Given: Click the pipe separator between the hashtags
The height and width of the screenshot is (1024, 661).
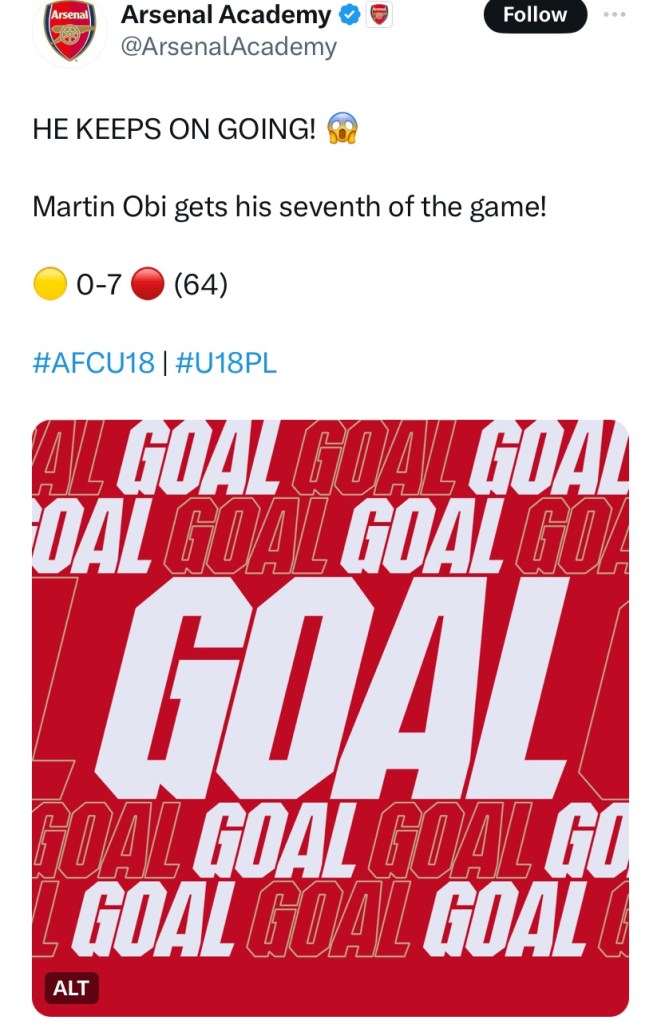Looking at the screenshot, I should point(165,364).
